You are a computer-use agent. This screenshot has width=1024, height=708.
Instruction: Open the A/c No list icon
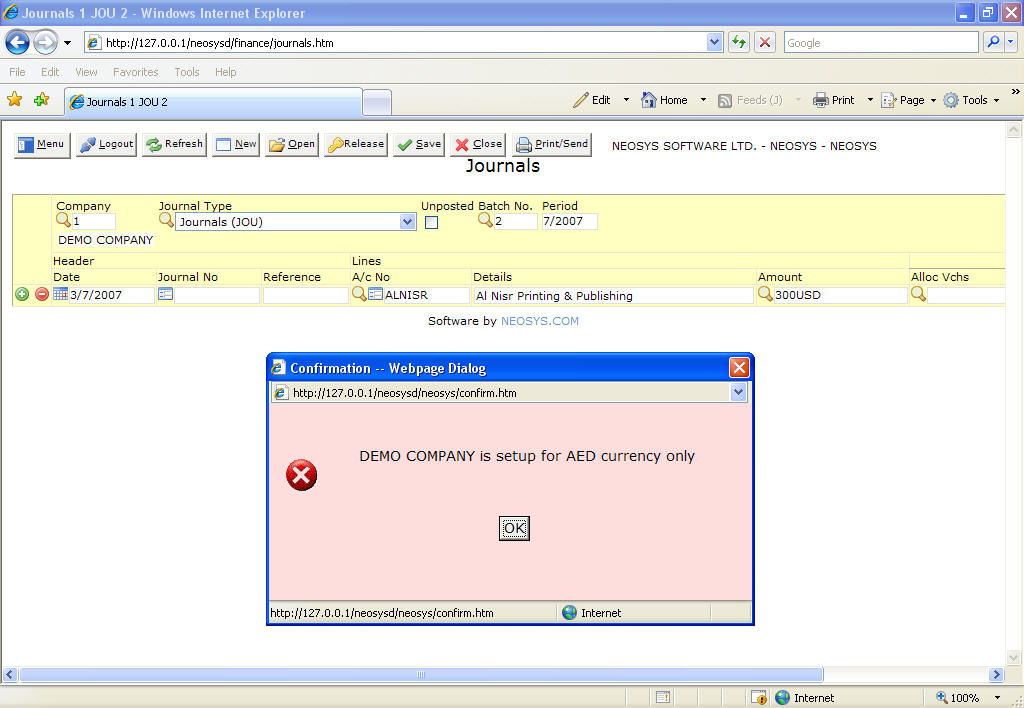coord(375,294)
